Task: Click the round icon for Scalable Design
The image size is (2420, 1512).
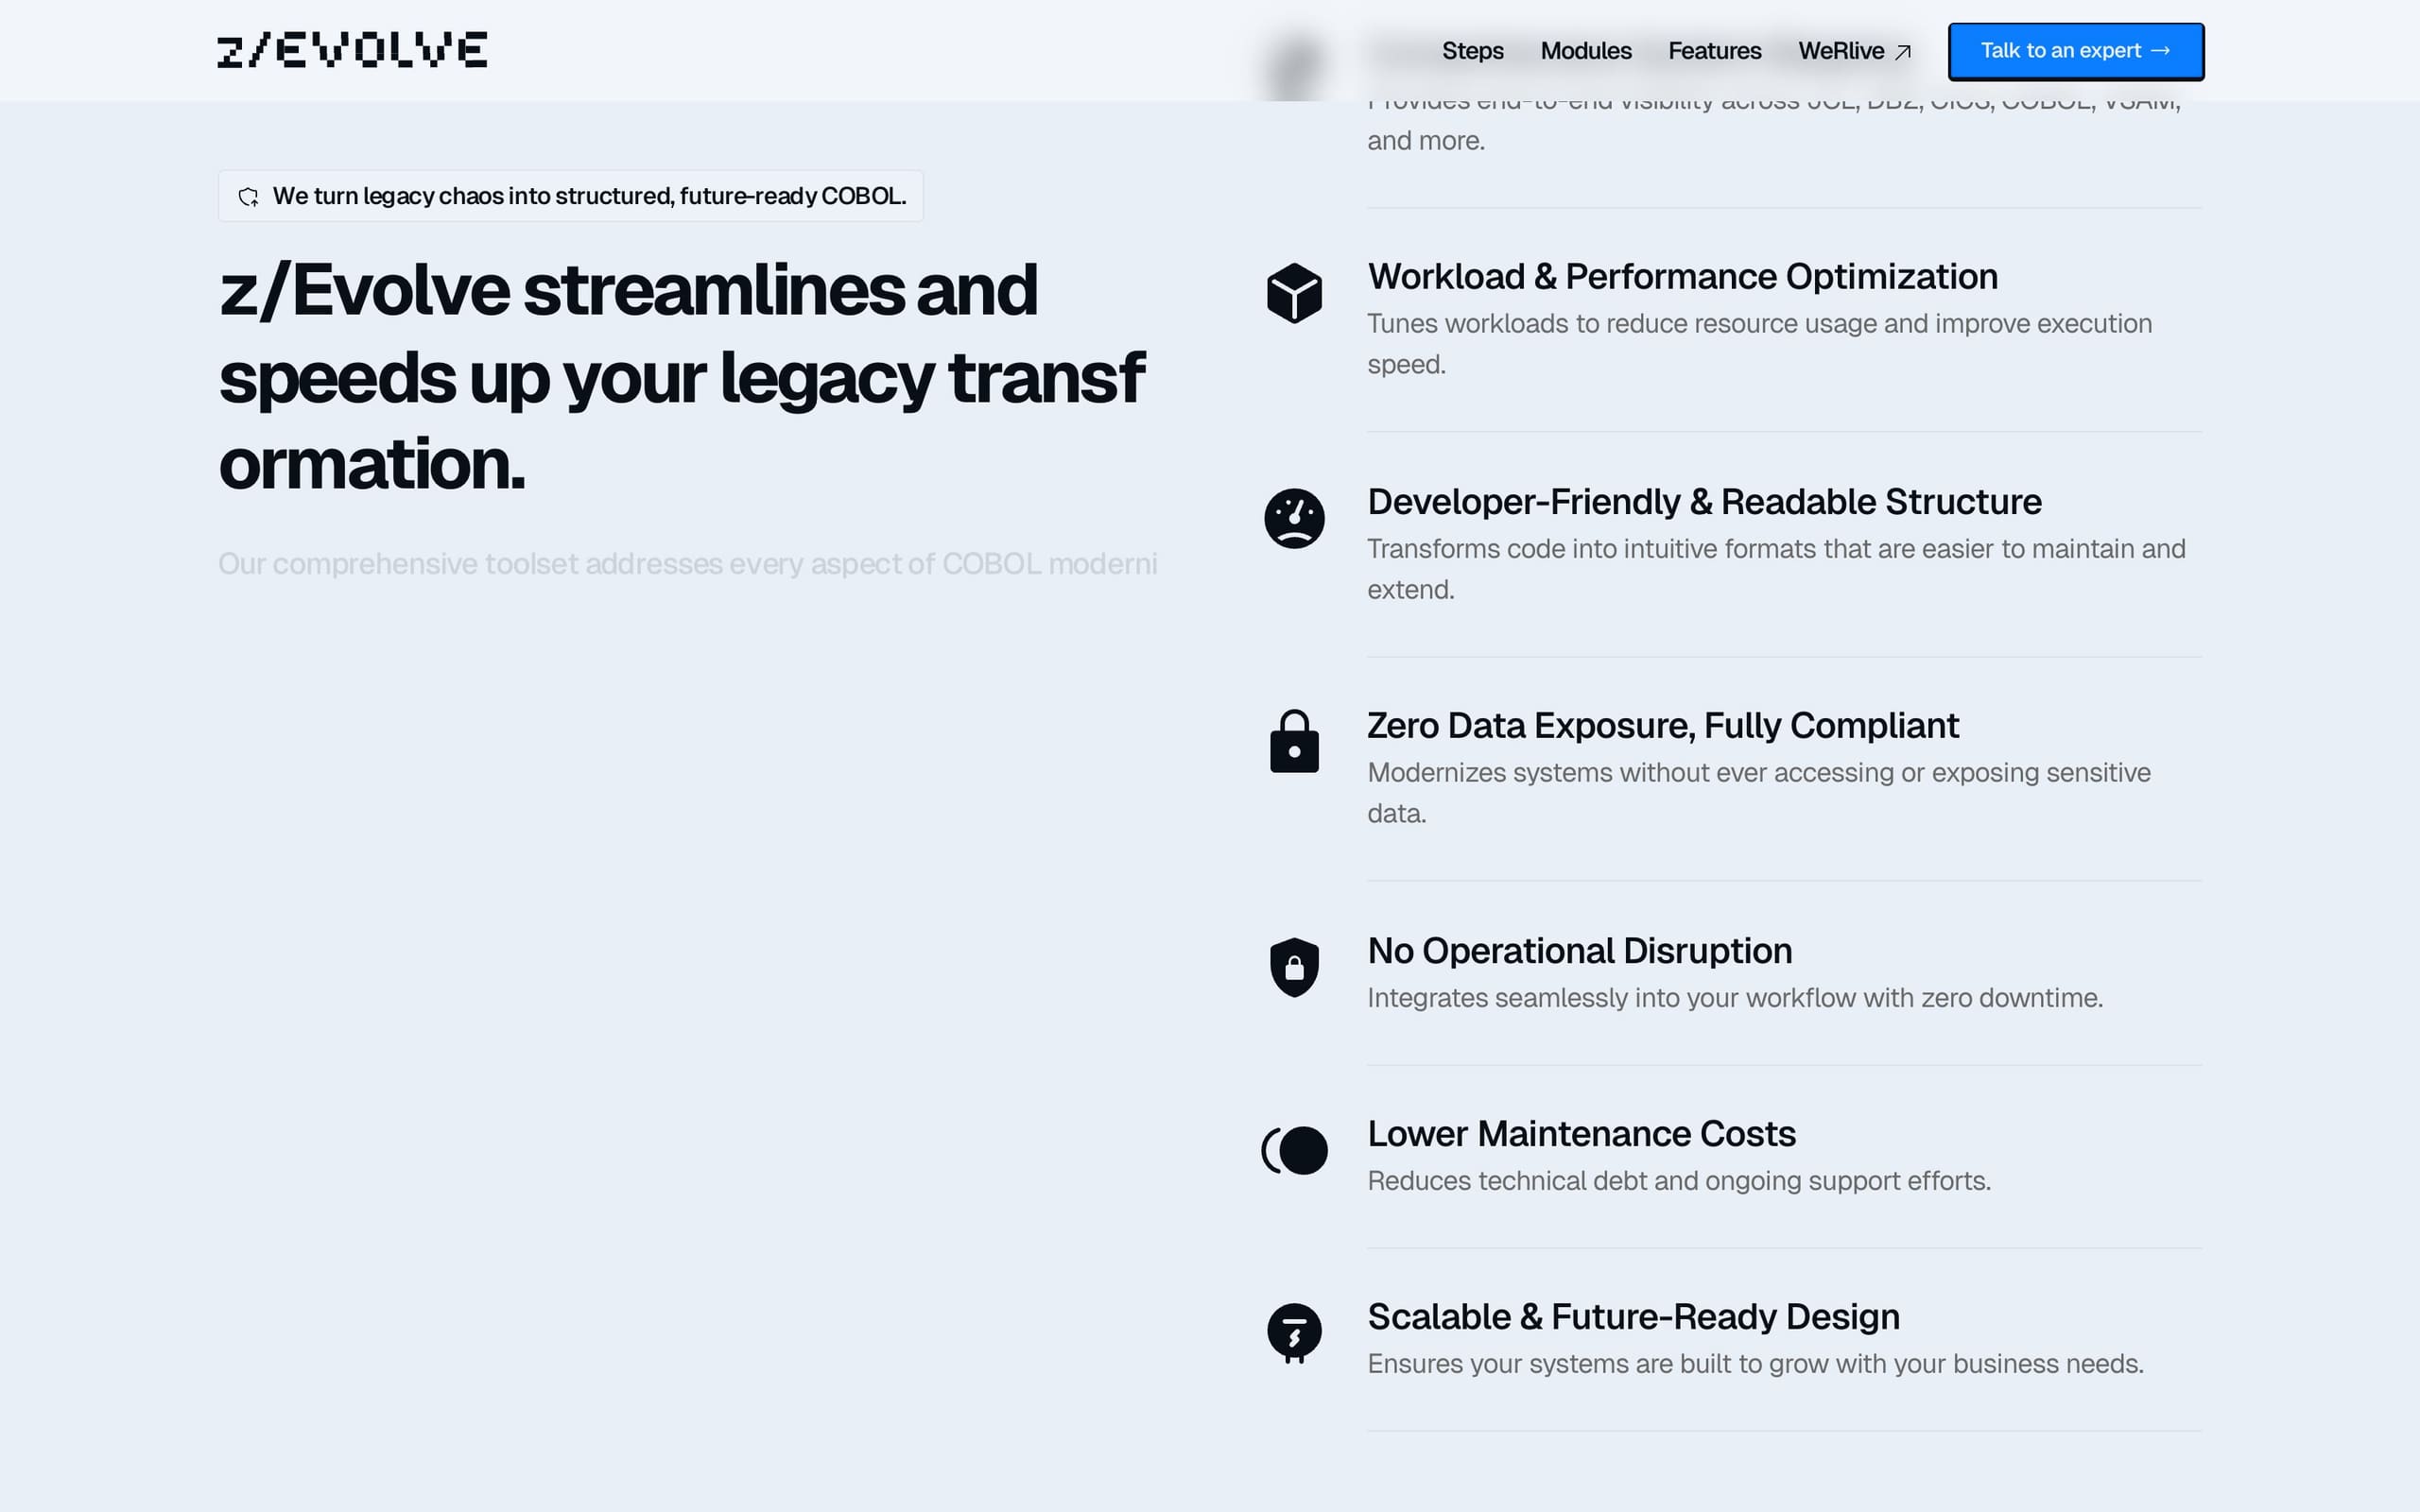Action: pyautogui.click(x=1294, y=1333)
